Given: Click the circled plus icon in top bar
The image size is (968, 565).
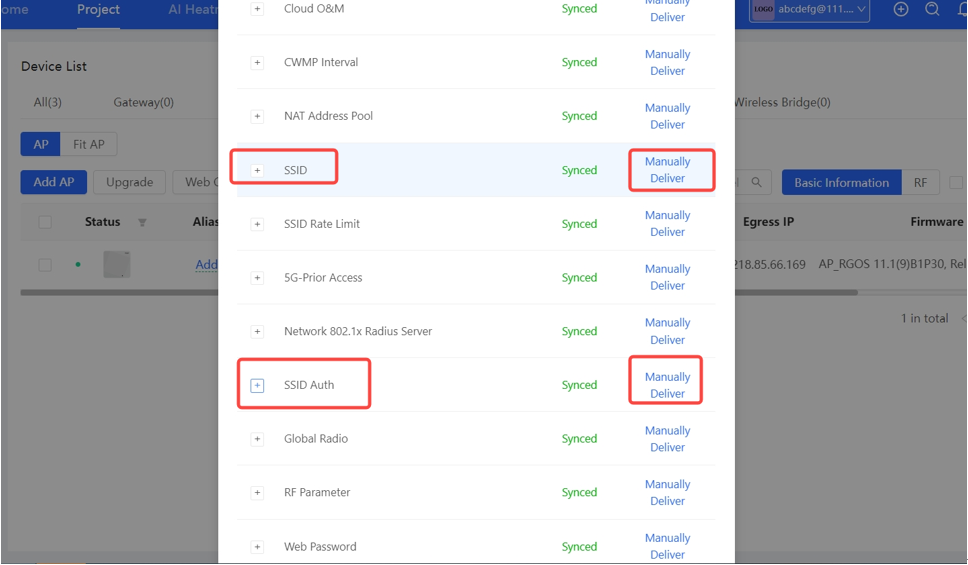Looking at the screenshot, I should coord(901,9).
